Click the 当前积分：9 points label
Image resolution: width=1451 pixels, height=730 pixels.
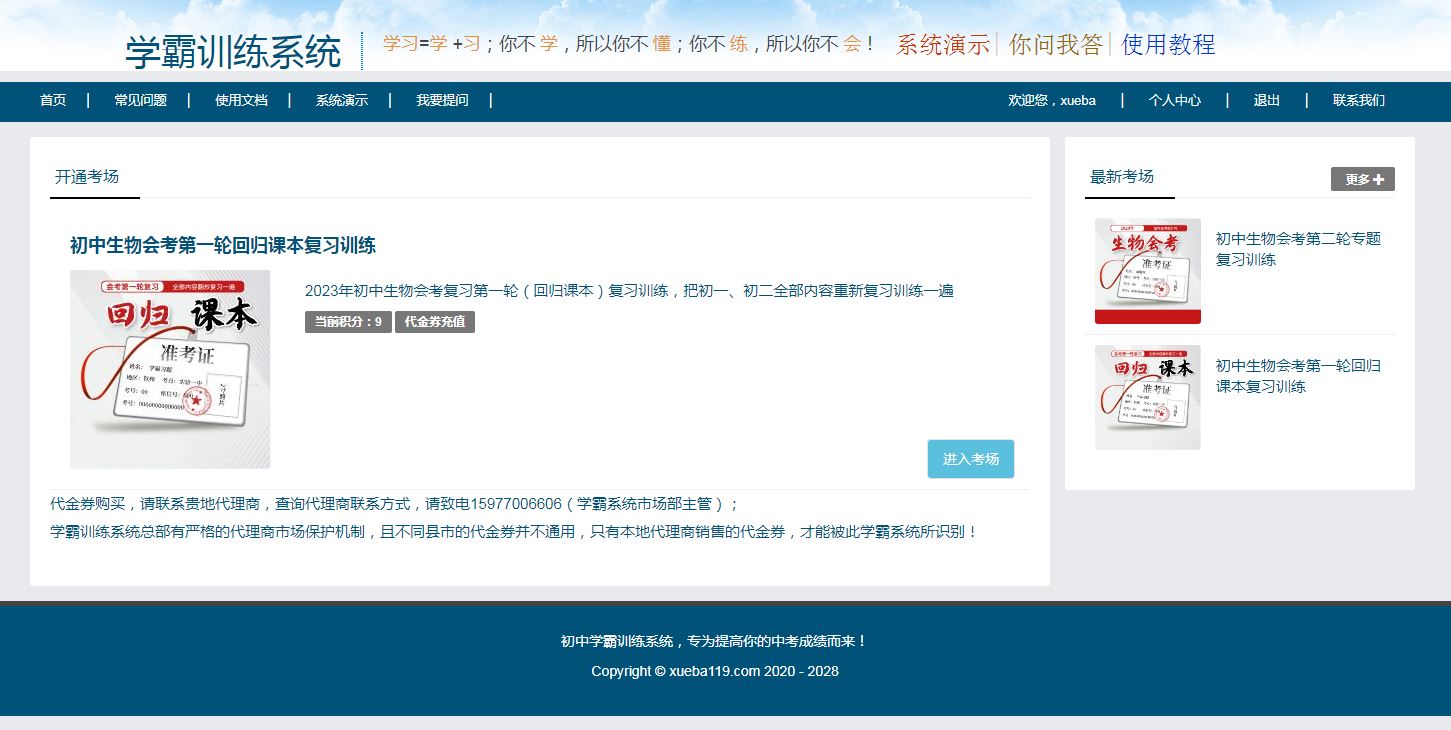[x=347, y=322]
